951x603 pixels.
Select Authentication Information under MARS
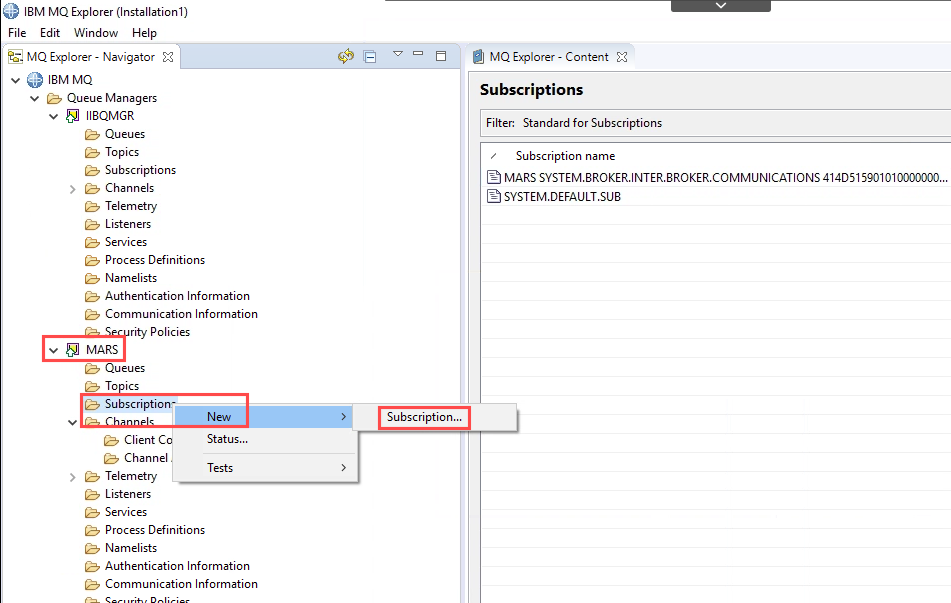[x=177, y=565]
